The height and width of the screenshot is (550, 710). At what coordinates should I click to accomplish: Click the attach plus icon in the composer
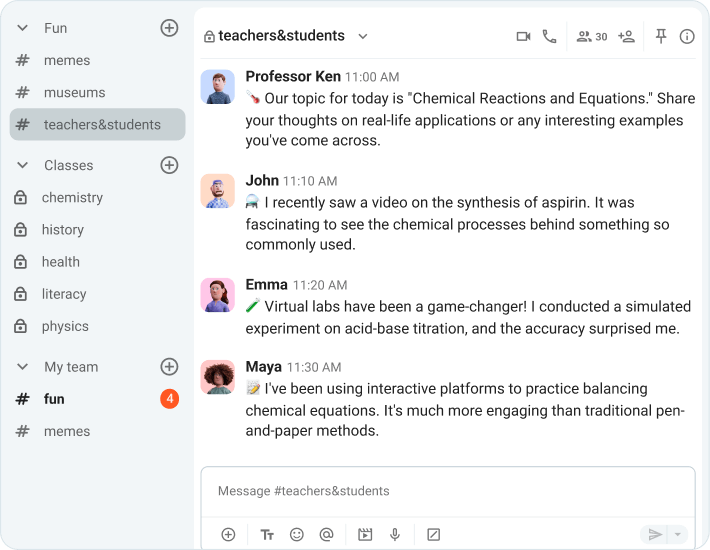(228, 534)
